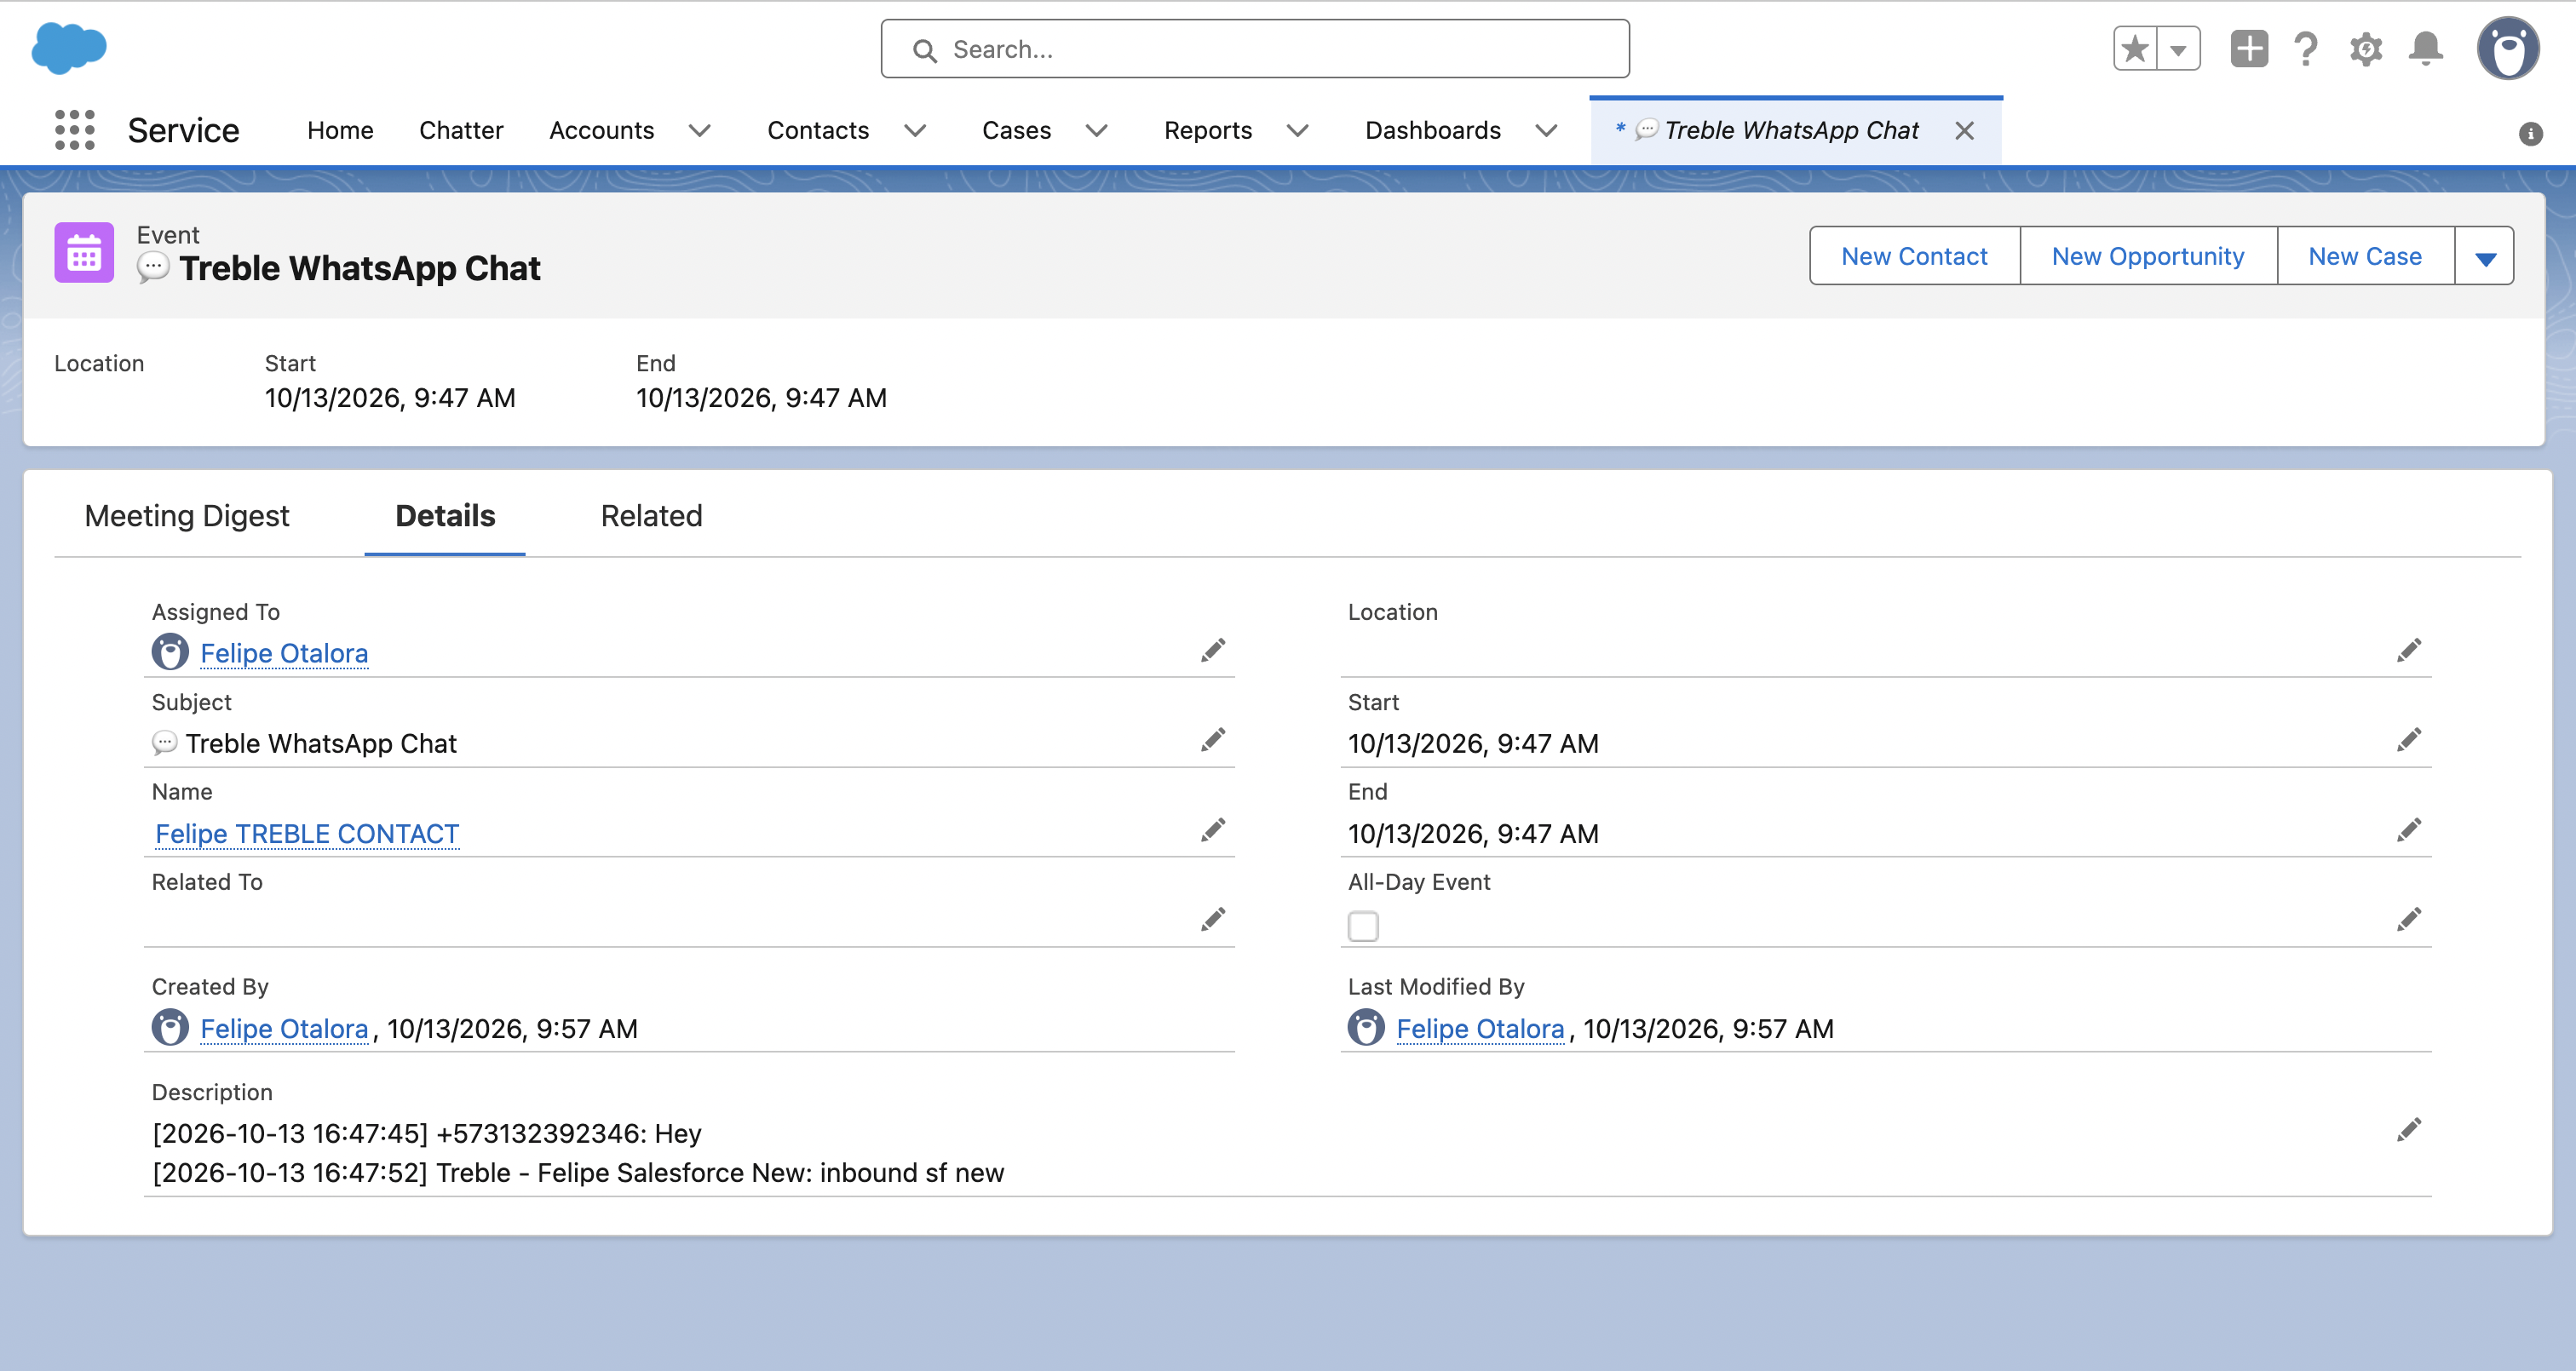
Task: Open the Chatter nav item
Action: (461, 130)
